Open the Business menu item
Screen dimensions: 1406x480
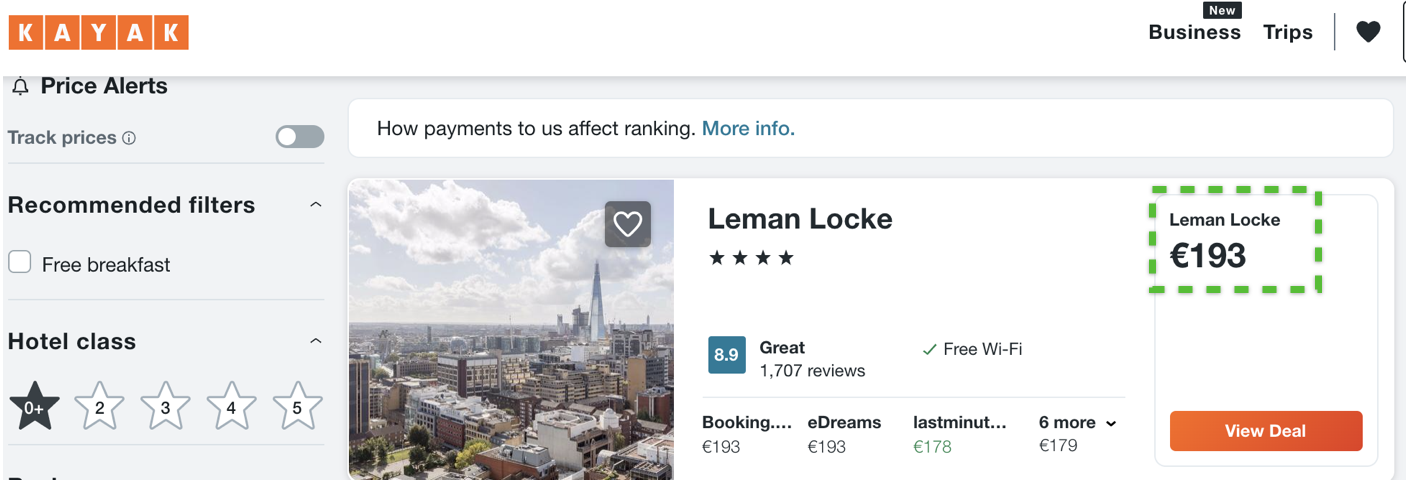tap(1194, 32)
